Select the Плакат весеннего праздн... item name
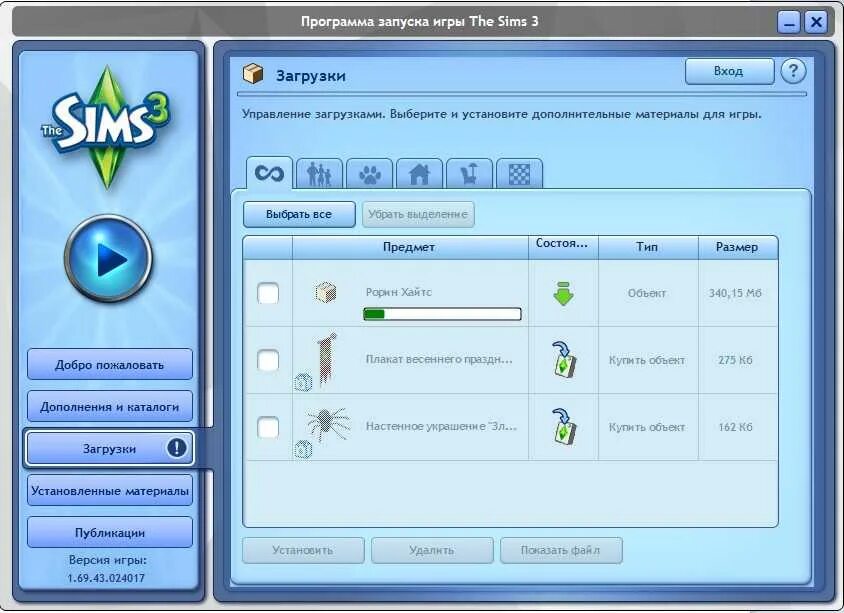This screenshot has width=844, height=613. pos(439,359)
